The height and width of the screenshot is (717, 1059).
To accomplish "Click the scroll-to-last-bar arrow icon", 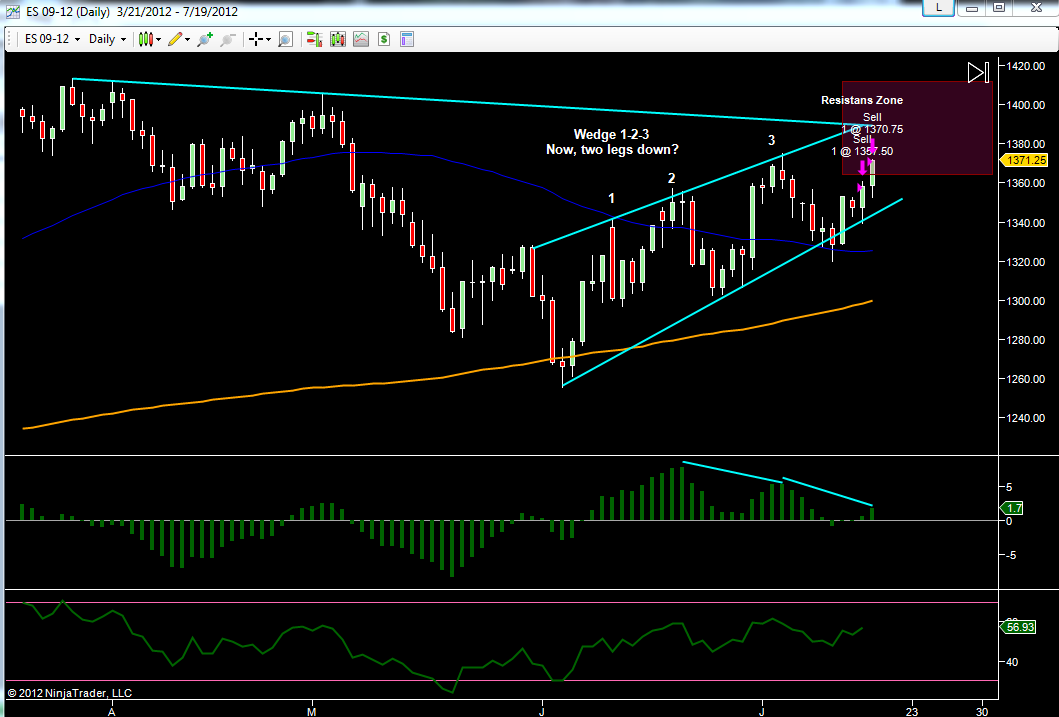I will click(x=978, y=72).
